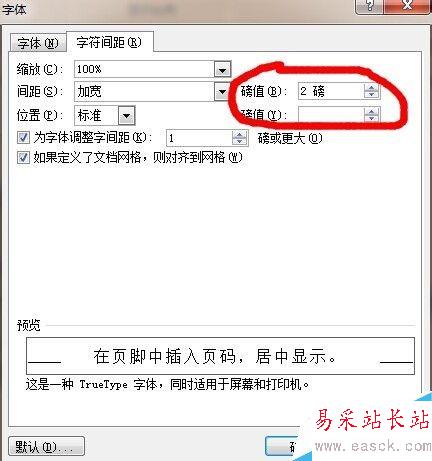Decrease the 磅值(B) spacing value arrow
This screenshot has width=432, height=461.
(x=371, y=94)
